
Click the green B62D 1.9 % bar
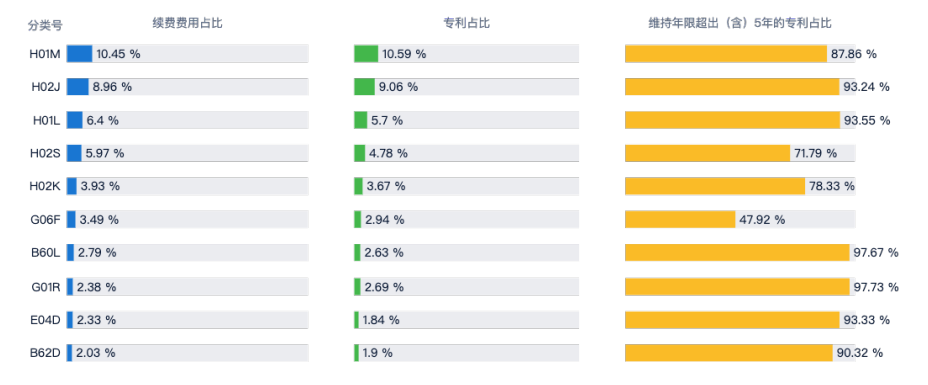click(357, 353)
